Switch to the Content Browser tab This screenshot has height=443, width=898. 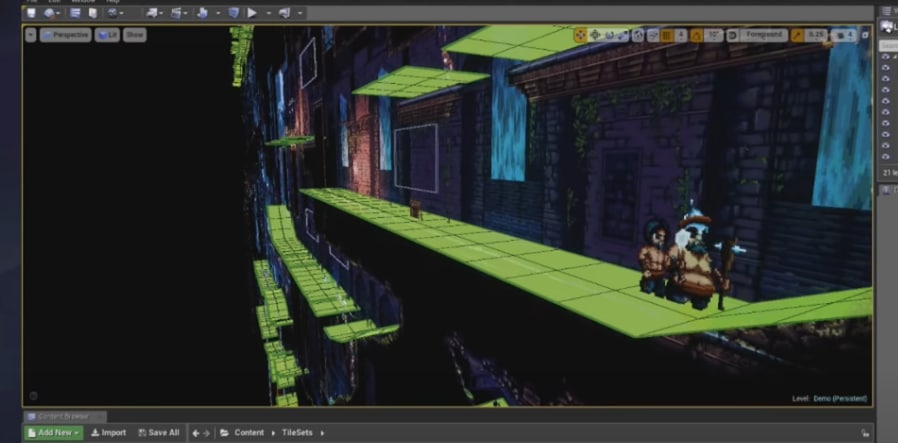[65, 416]
